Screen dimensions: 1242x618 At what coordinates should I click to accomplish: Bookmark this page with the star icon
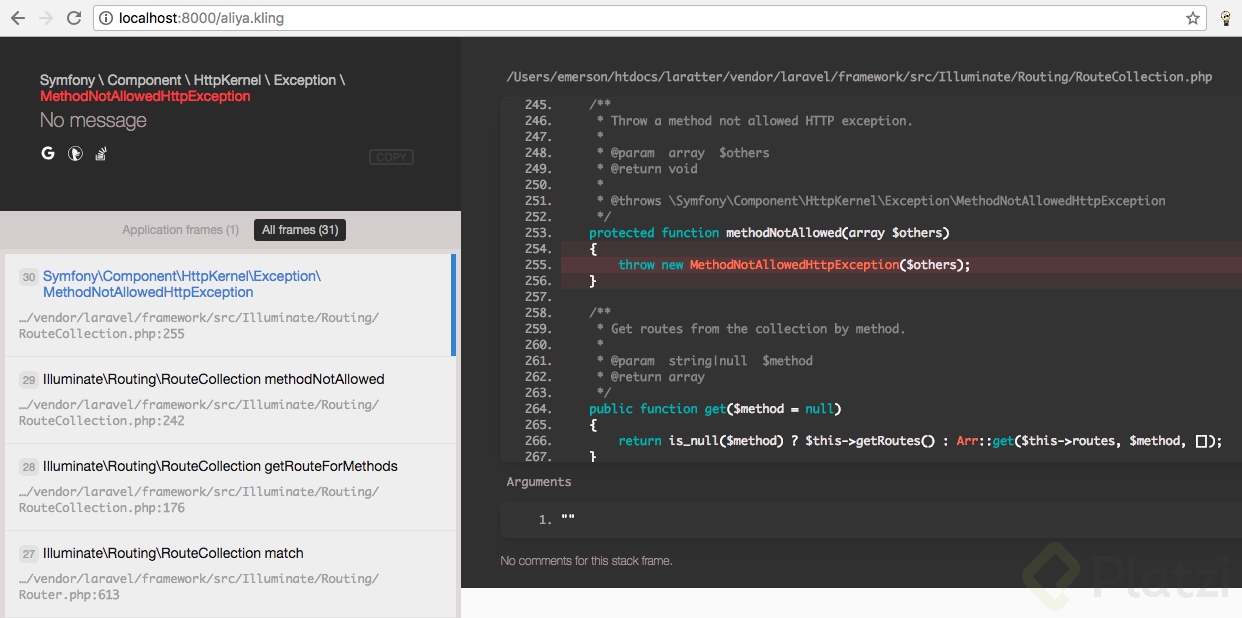click(x=1193, y=18)
